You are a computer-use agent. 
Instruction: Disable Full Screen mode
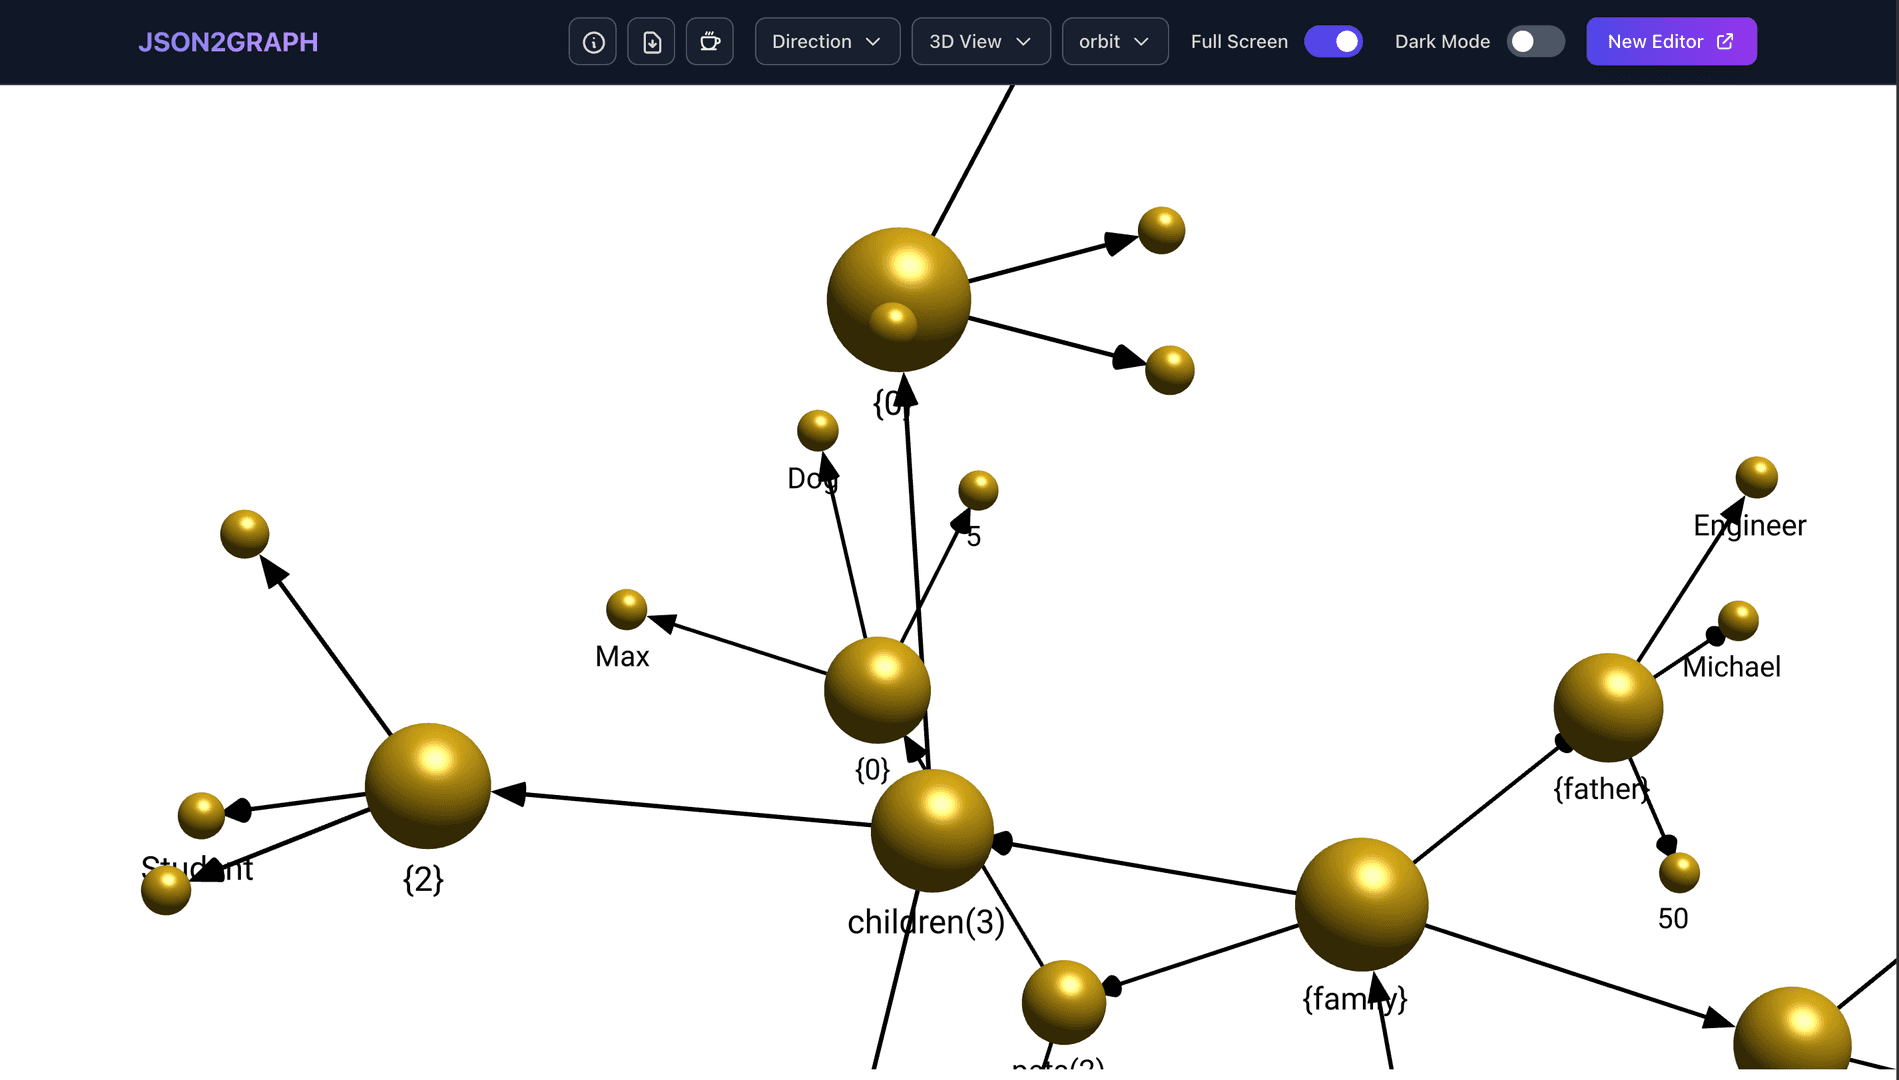point(1333,41)
